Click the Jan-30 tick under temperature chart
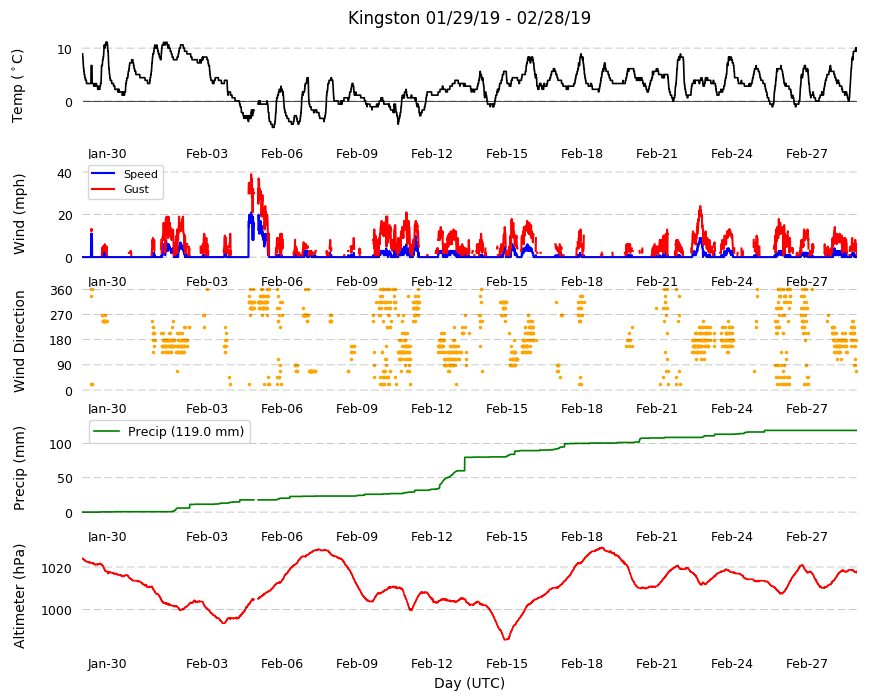This screenshot has width=870, height=700. 107,154
